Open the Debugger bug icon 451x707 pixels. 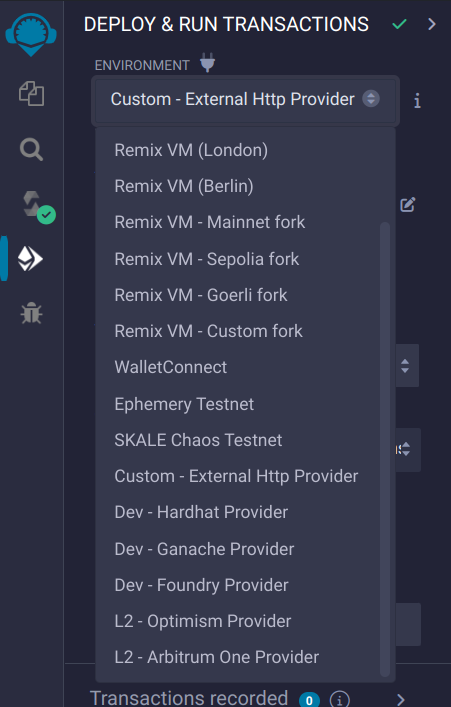coord(32,313)
